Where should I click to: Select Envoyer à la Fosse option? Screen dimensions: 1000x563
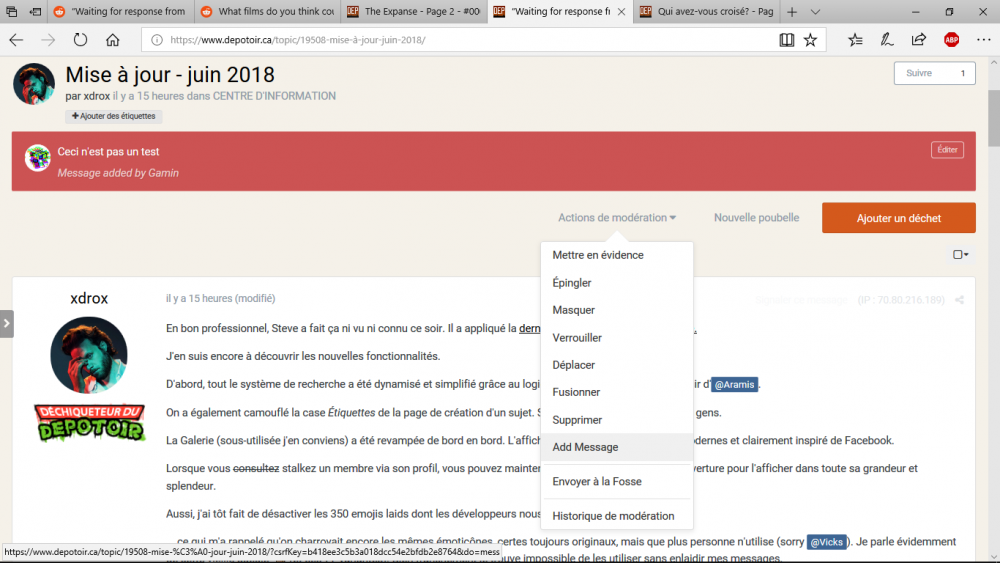pyautogui.click(x=596, y=481)
